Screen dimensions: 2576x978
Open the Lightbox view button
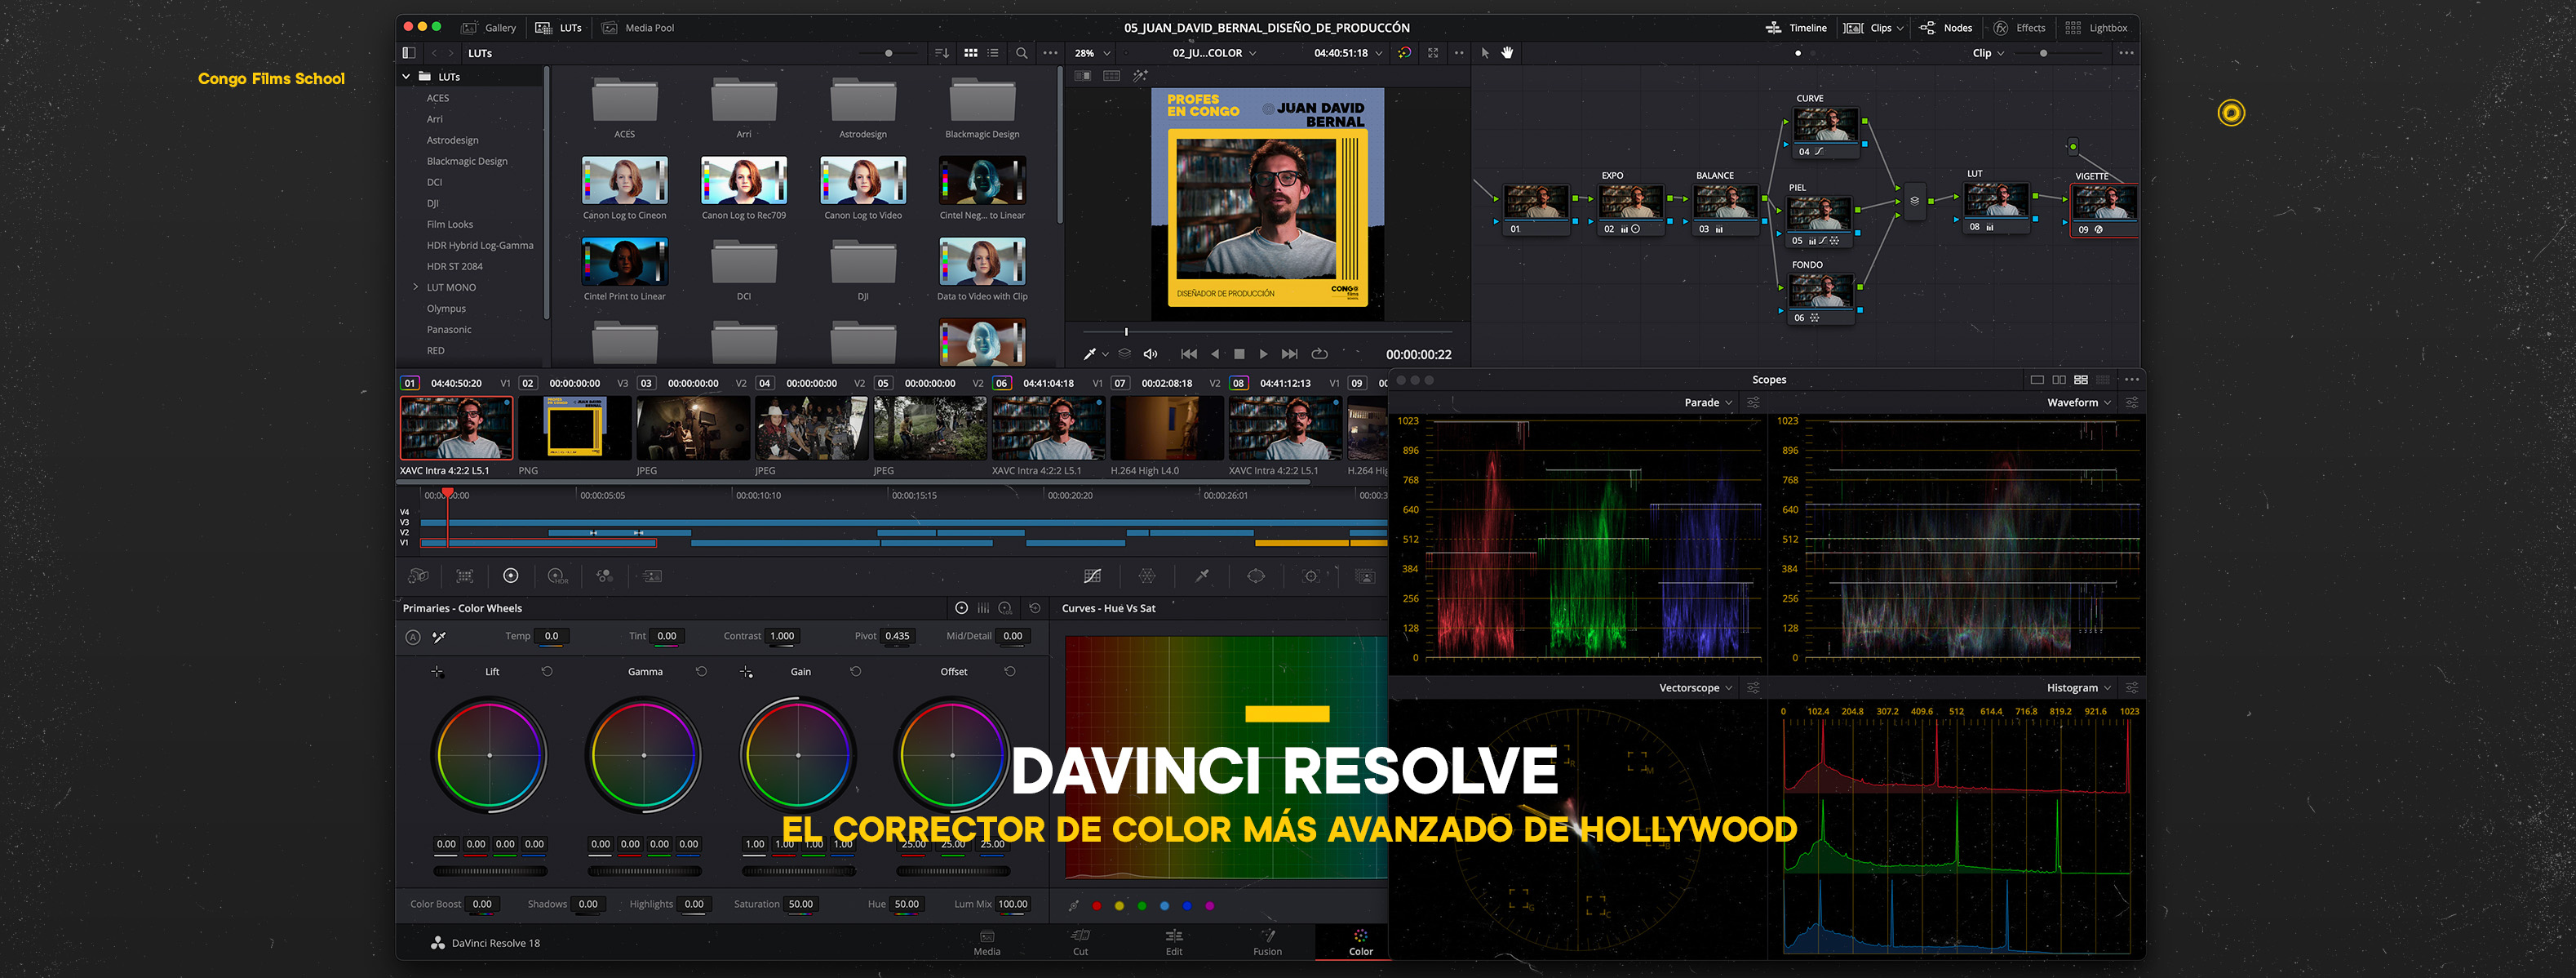click(2096, 28)
